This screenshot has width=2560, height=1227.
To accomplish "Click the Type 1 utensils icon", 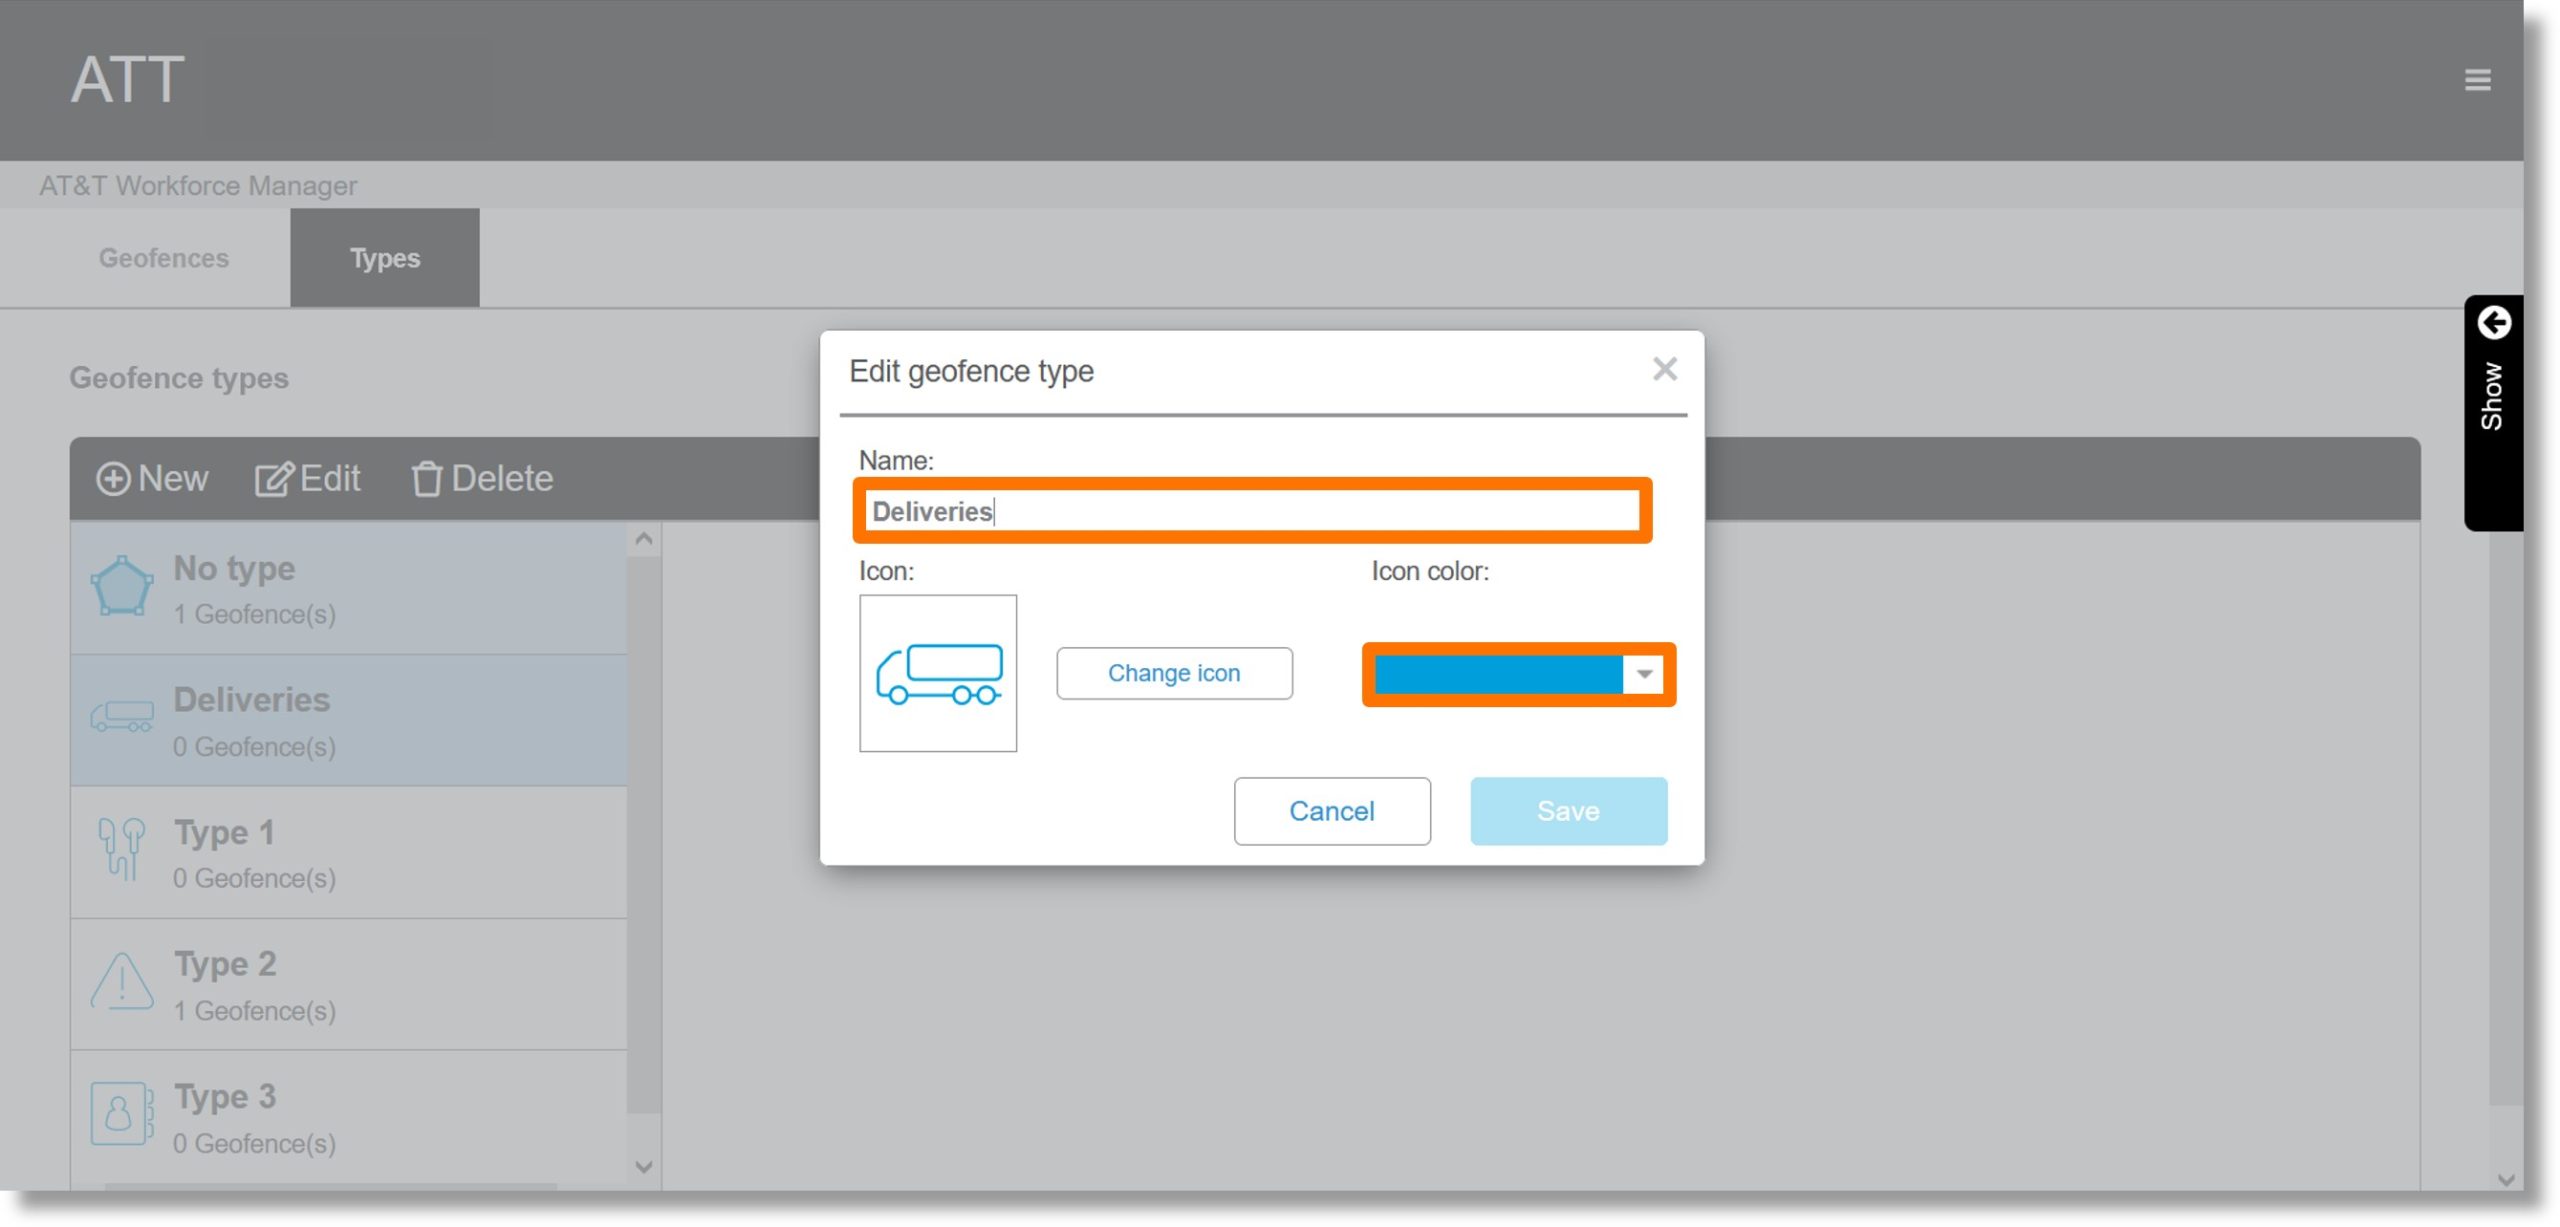I will pyautogui.click(x=122, y=850).
